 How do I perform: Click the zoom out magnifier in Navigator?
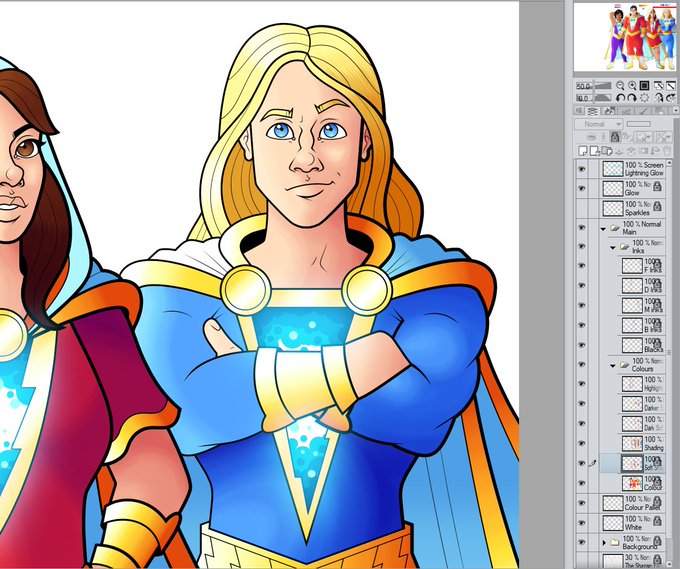pyautogui.click(x=620, y=86)
